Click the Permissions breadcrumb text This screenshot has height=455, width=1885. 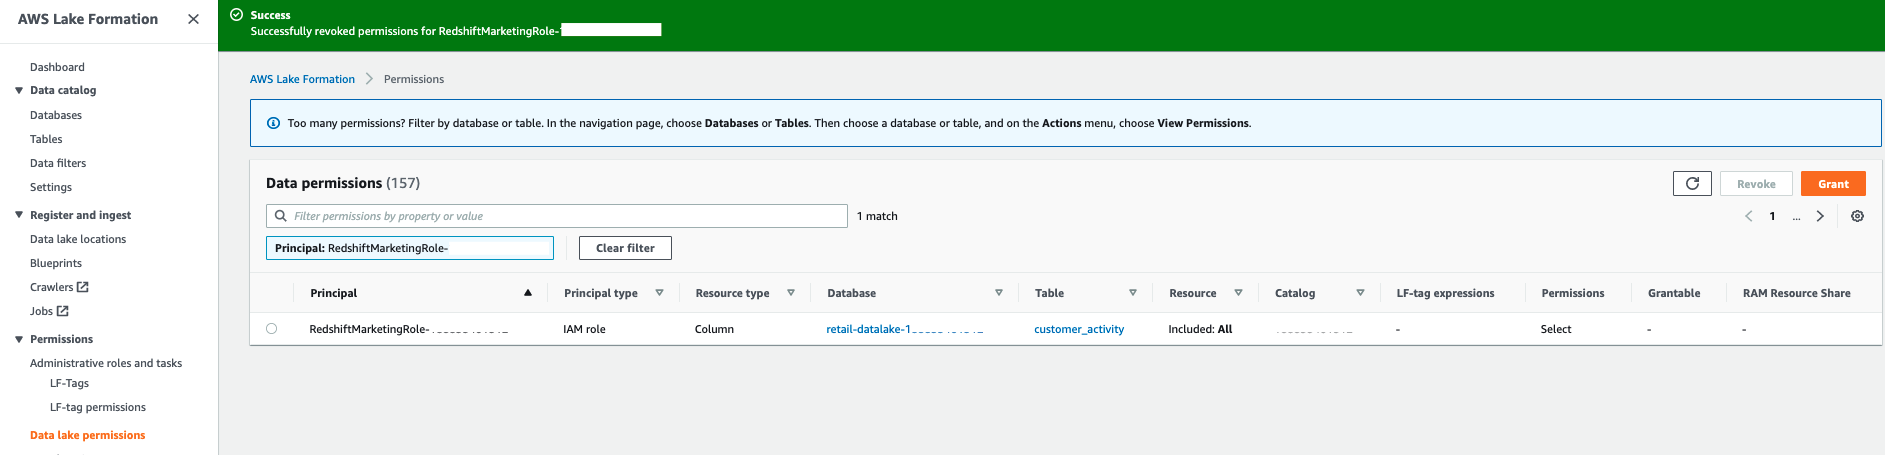pyautogui.click(x=414, y=79)
